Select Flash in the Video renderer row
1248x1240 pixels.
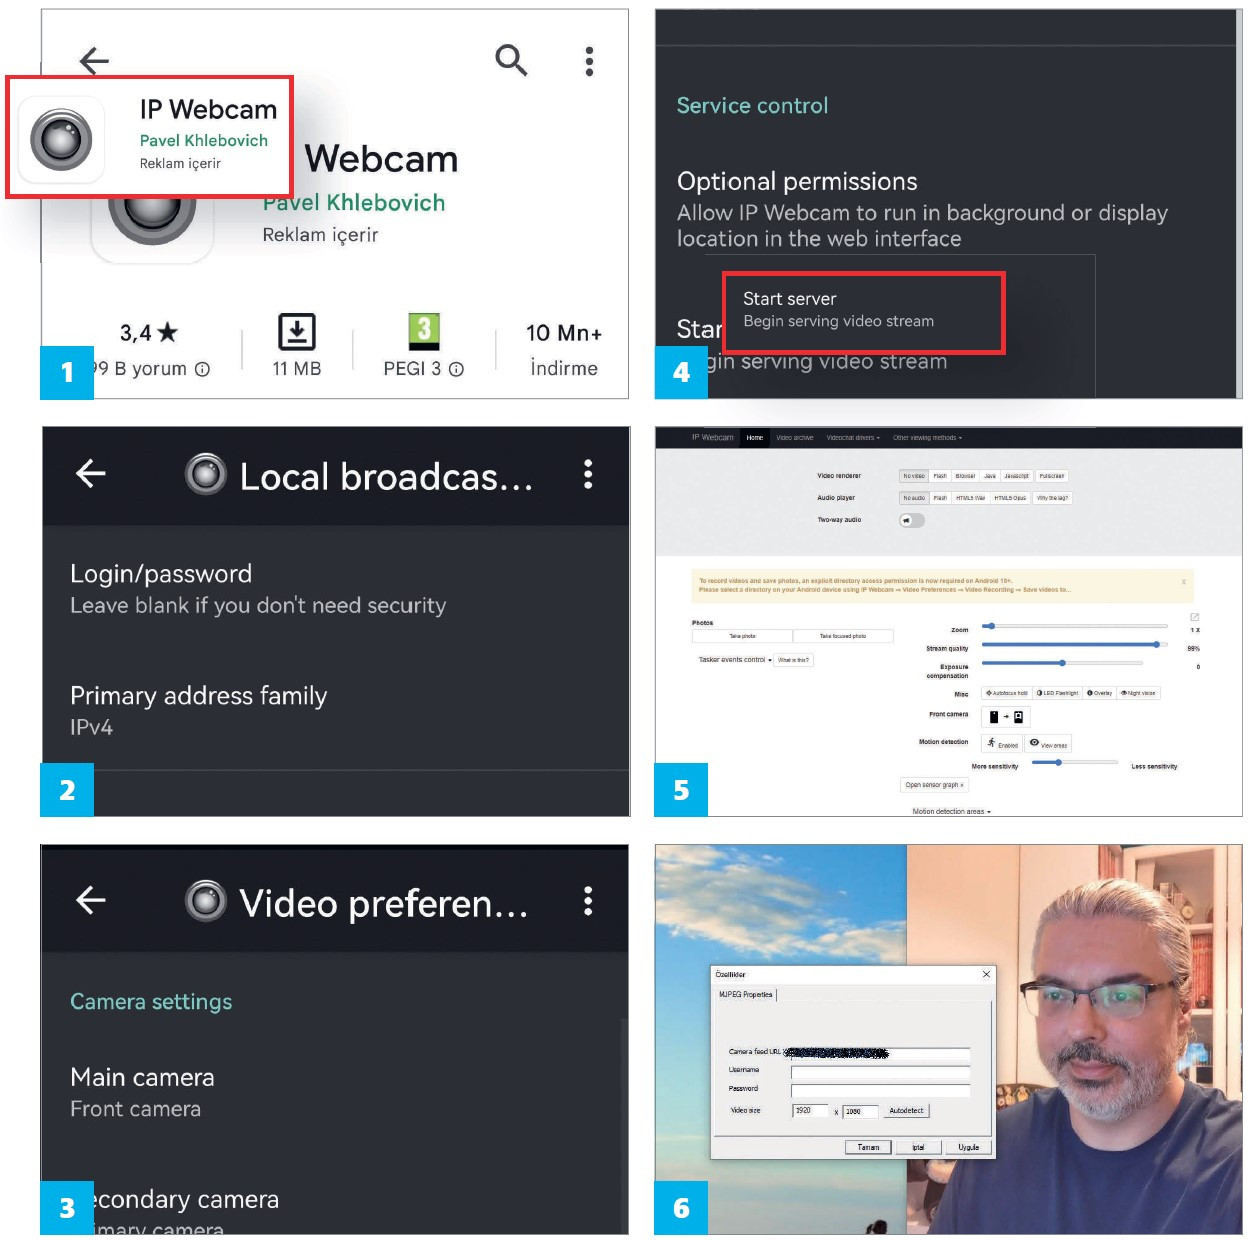point(940,476)
